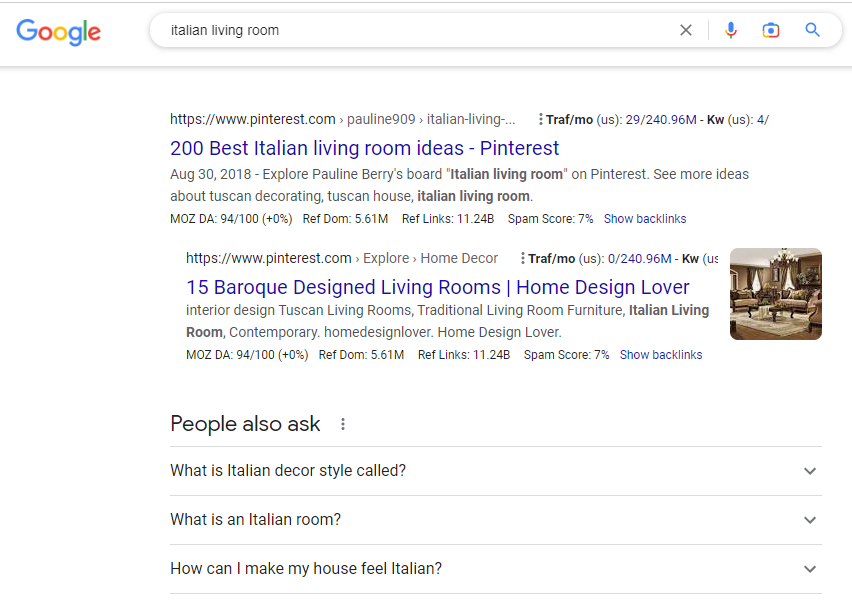Click Traf/mo value 29/240.96M link

pyautogui.click(x=661, y=120)
